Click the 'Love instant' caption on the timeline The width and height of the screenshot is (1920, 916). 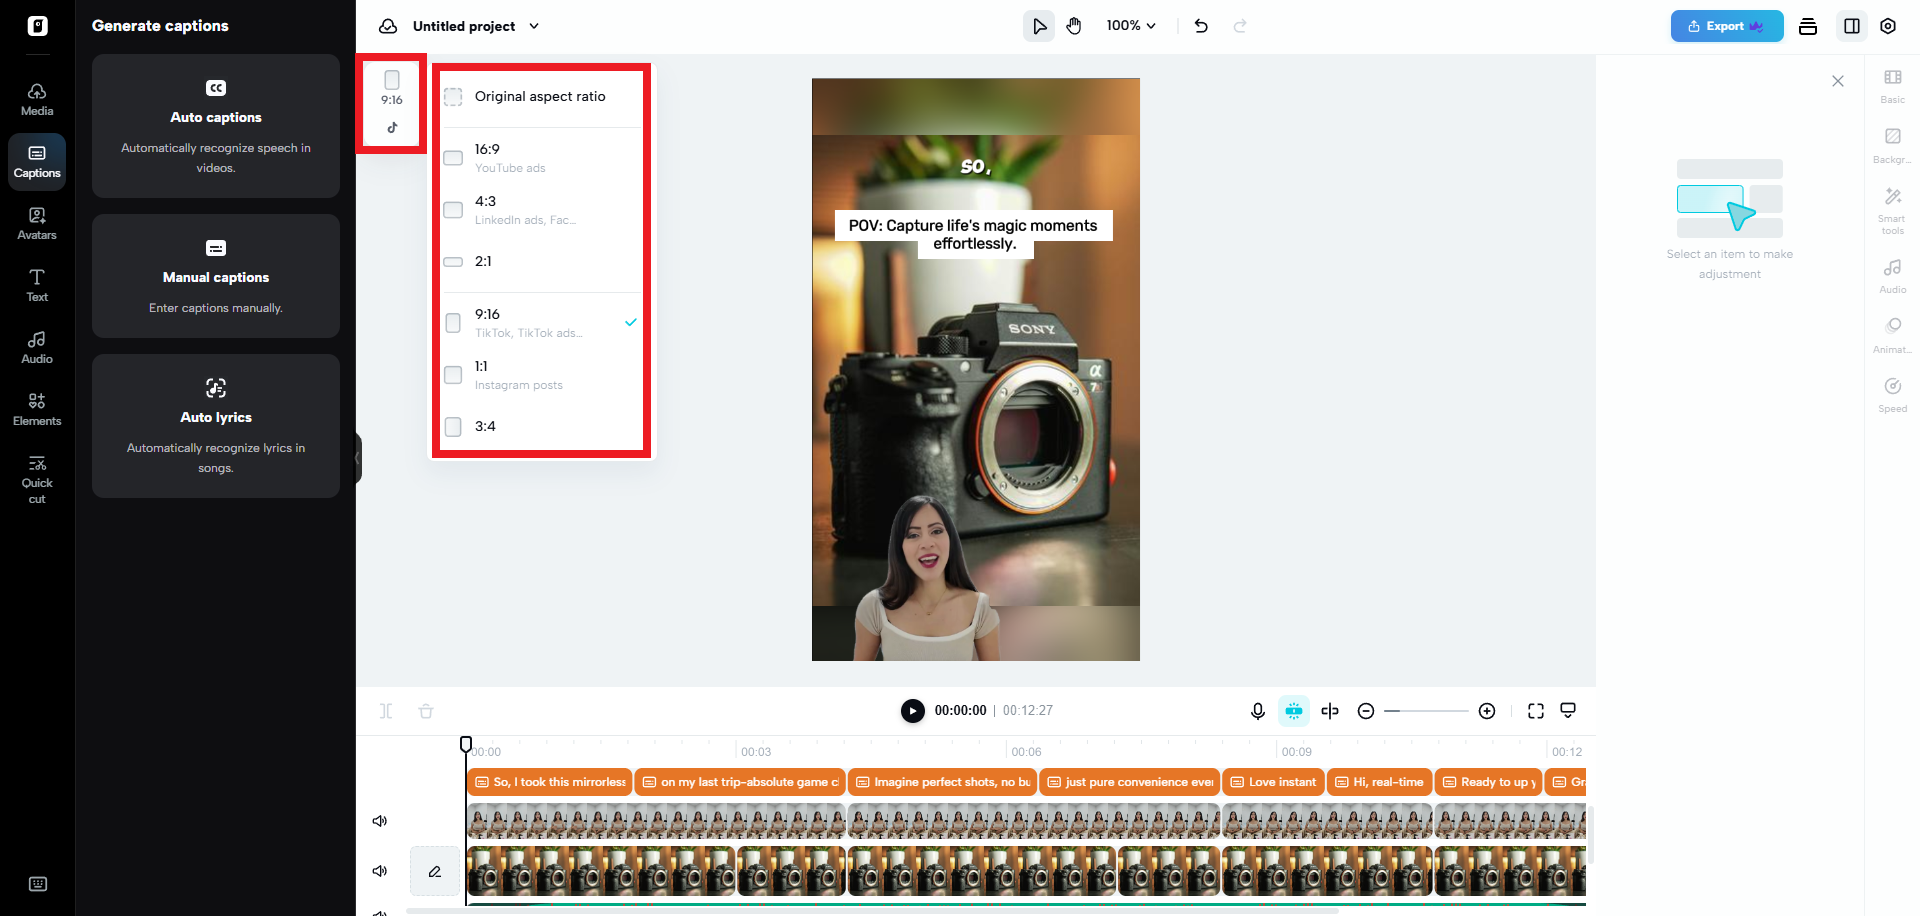(x=1273, y=782)
